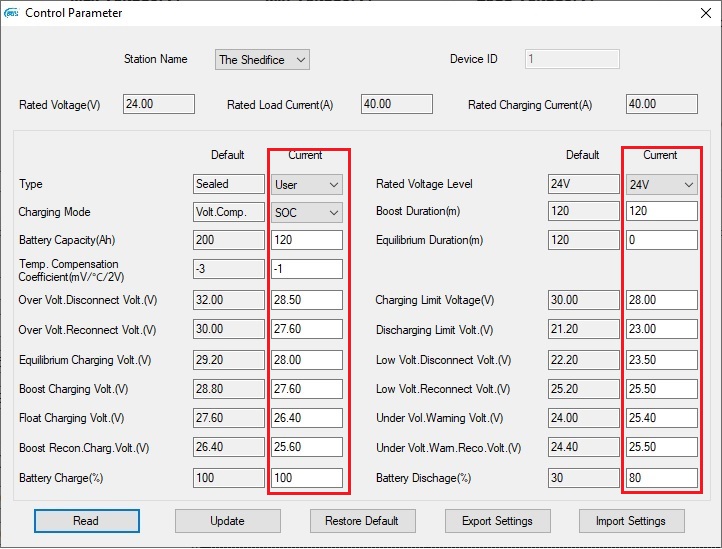Edit current Temp. Compensation Coefficient field
Screen dimensions: 722x549
tap(307, 269)
